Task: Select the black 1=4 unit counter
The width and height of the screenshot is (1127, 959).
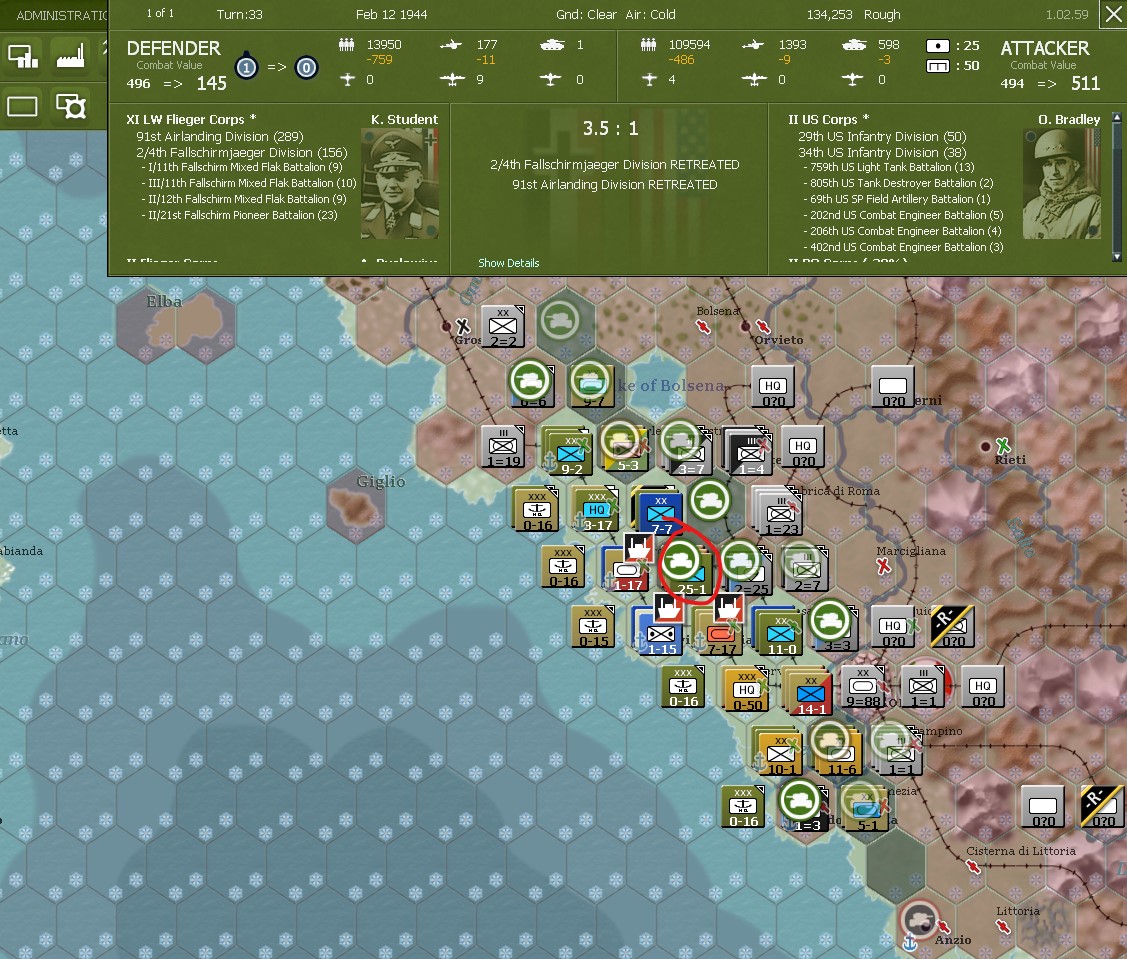Action: click(x=750, y=454)
